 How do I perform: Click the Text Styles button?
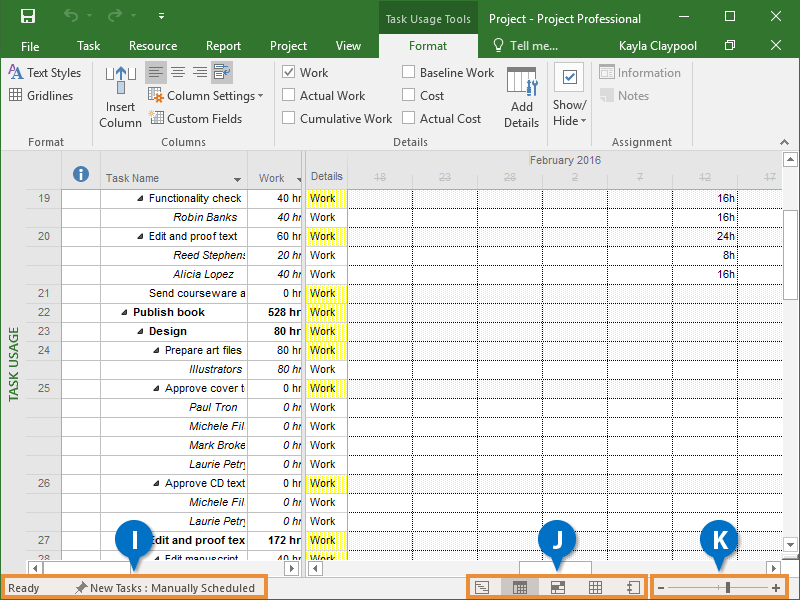coord(45,73)
